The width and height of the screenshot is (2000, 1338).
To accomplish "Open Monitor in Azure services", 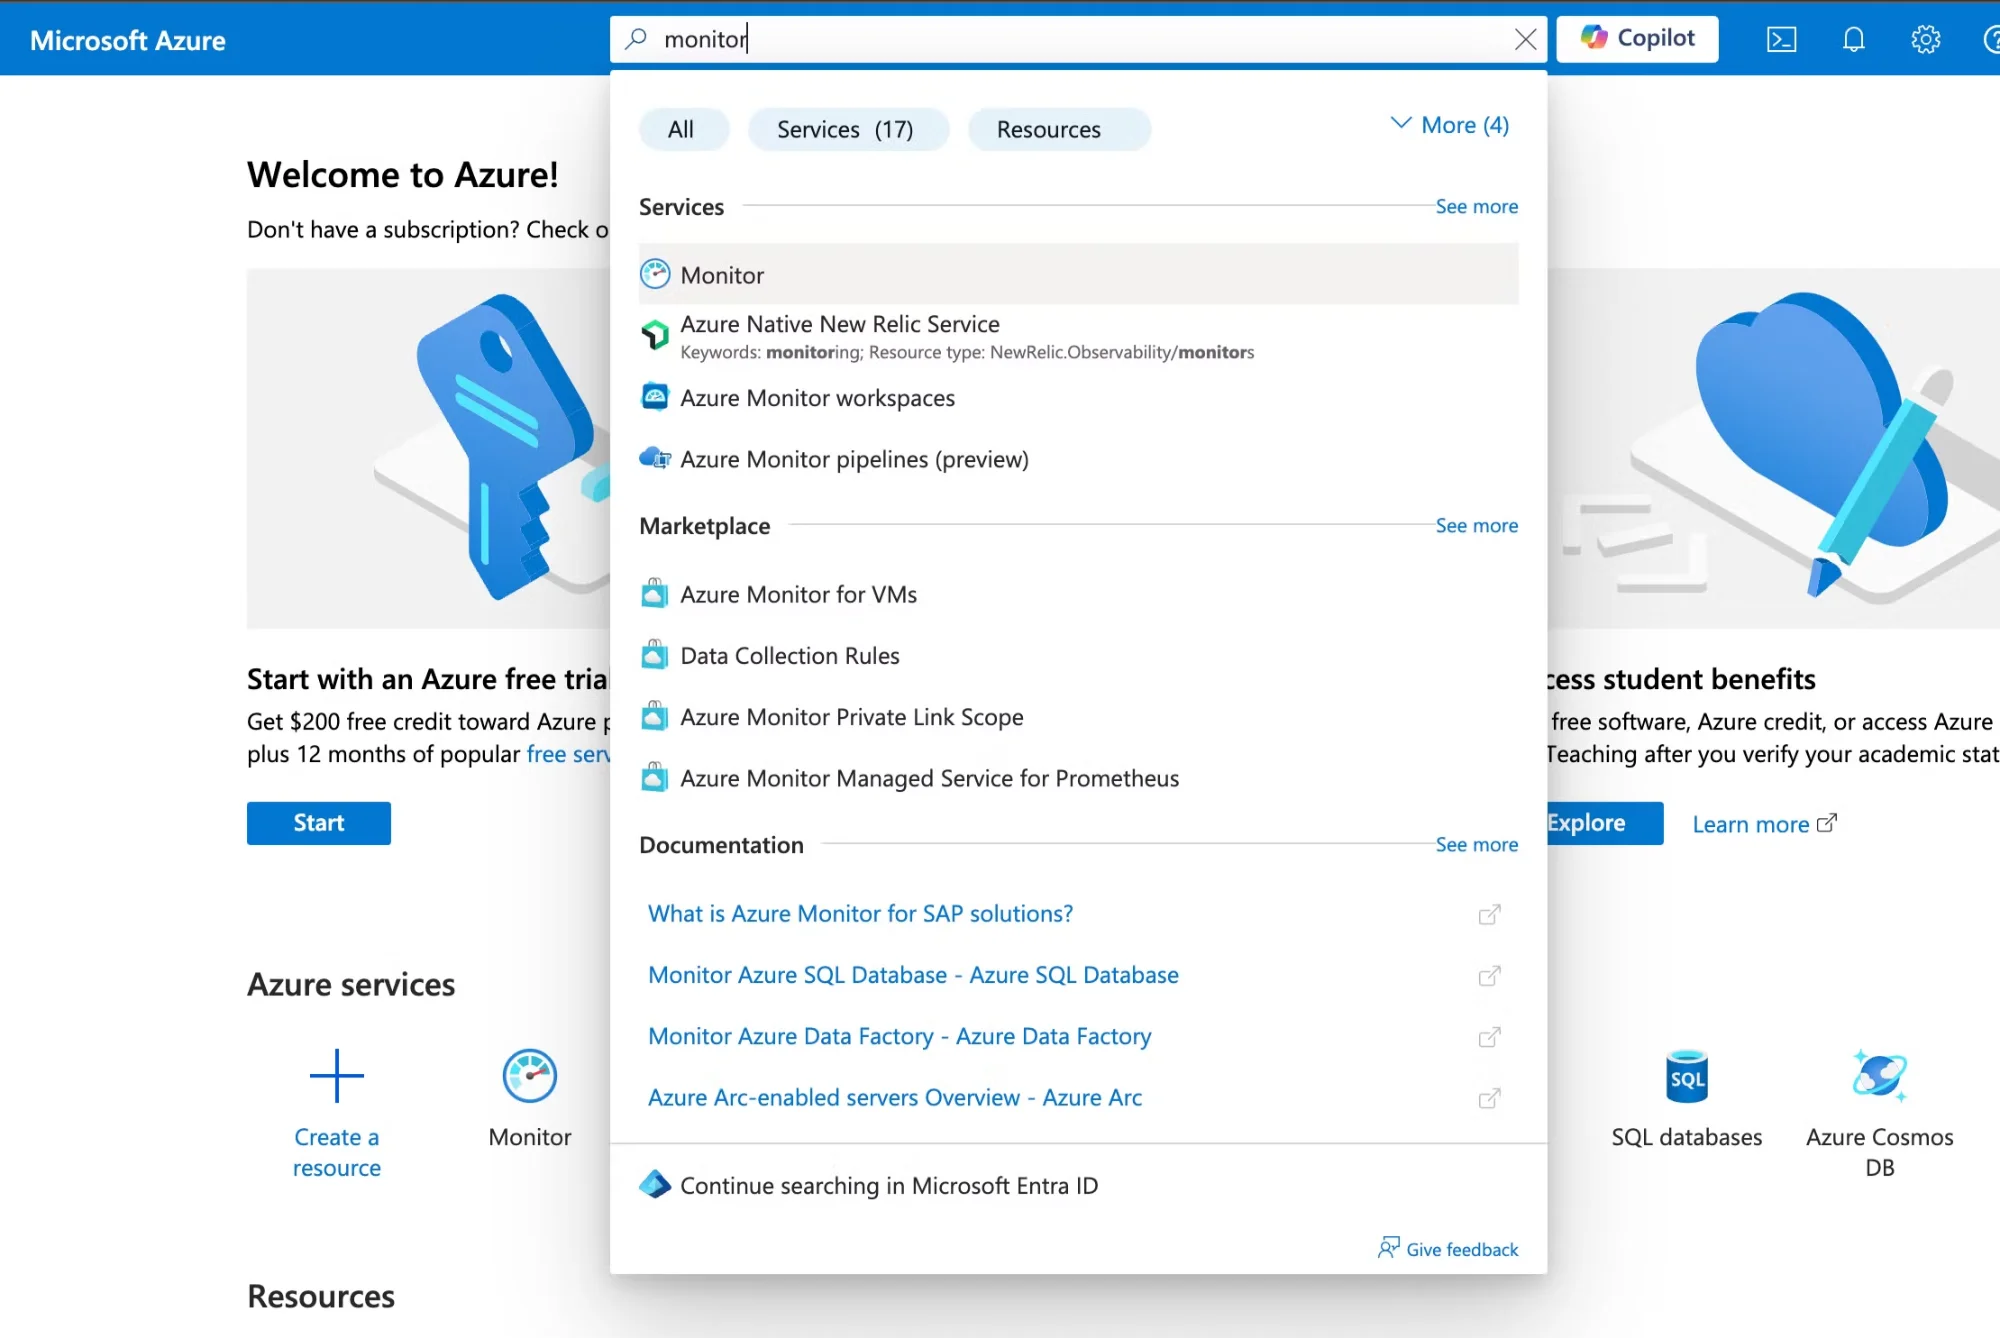I will pos(530,1098).
